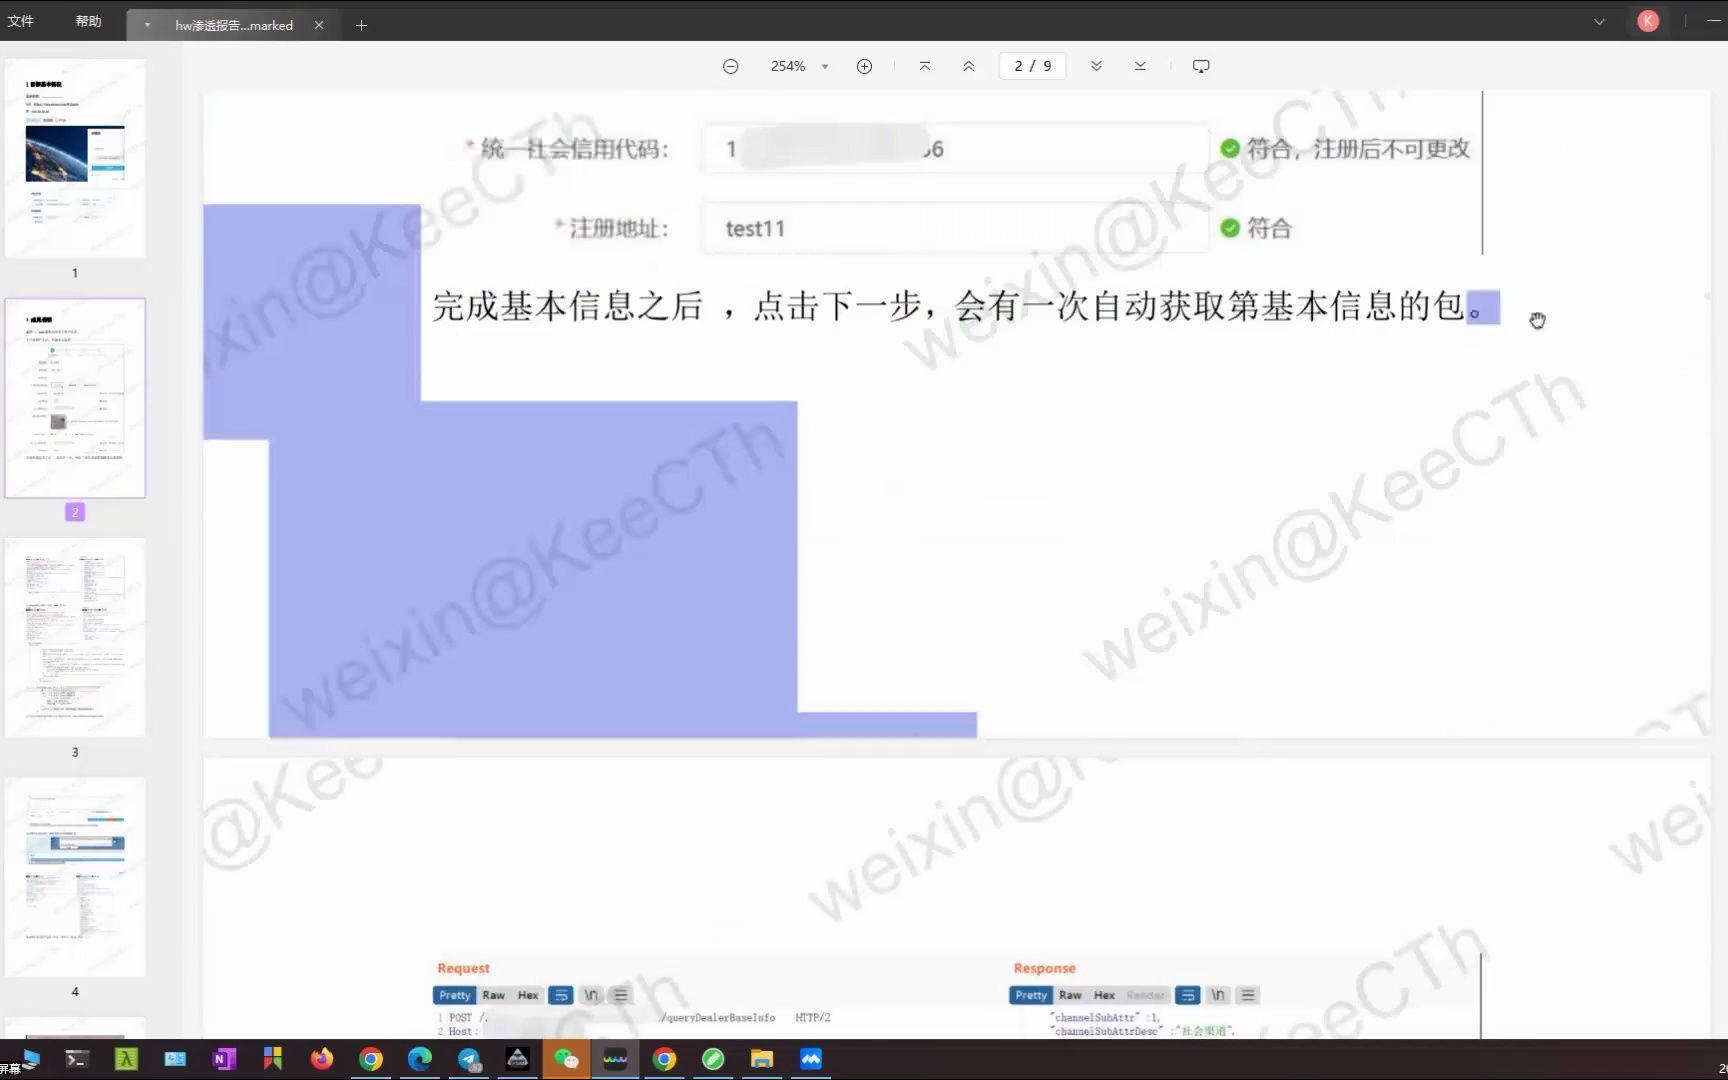Image resolution: width=1728 pixels, height=1080 pixels.
Task: Jump to the last page icon
Action: (1140, 66)
